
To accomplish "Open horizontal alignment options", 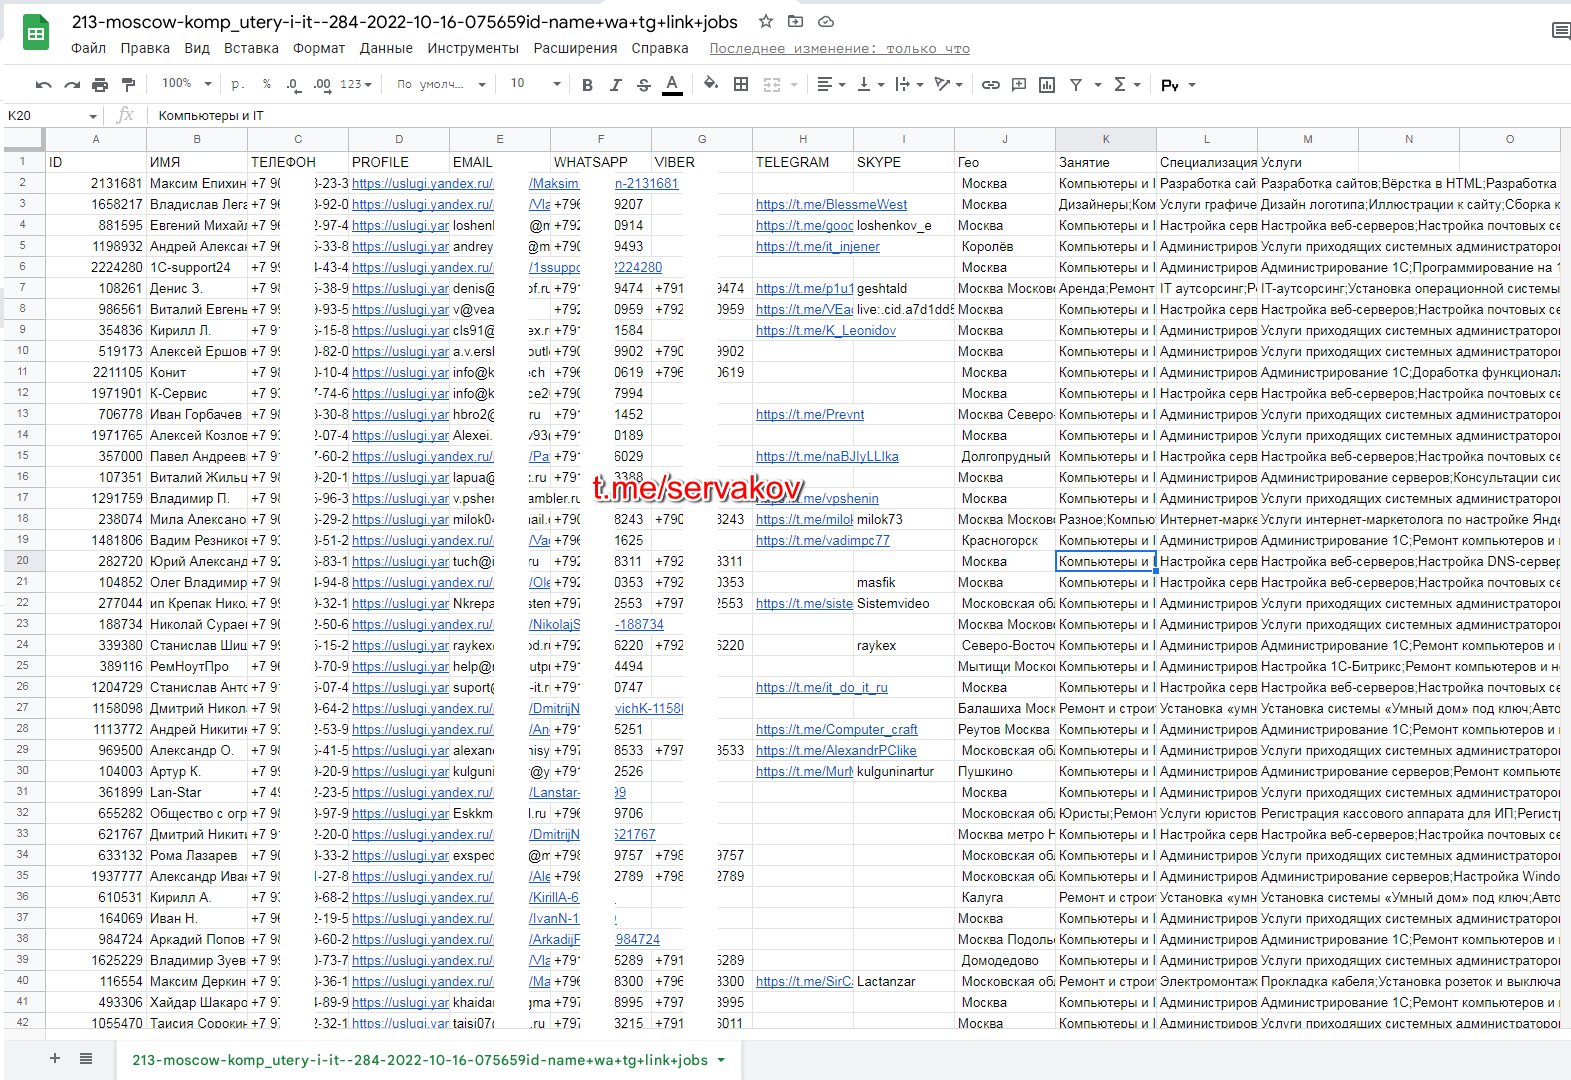I will pyautogui.click(x=831, y=85).
